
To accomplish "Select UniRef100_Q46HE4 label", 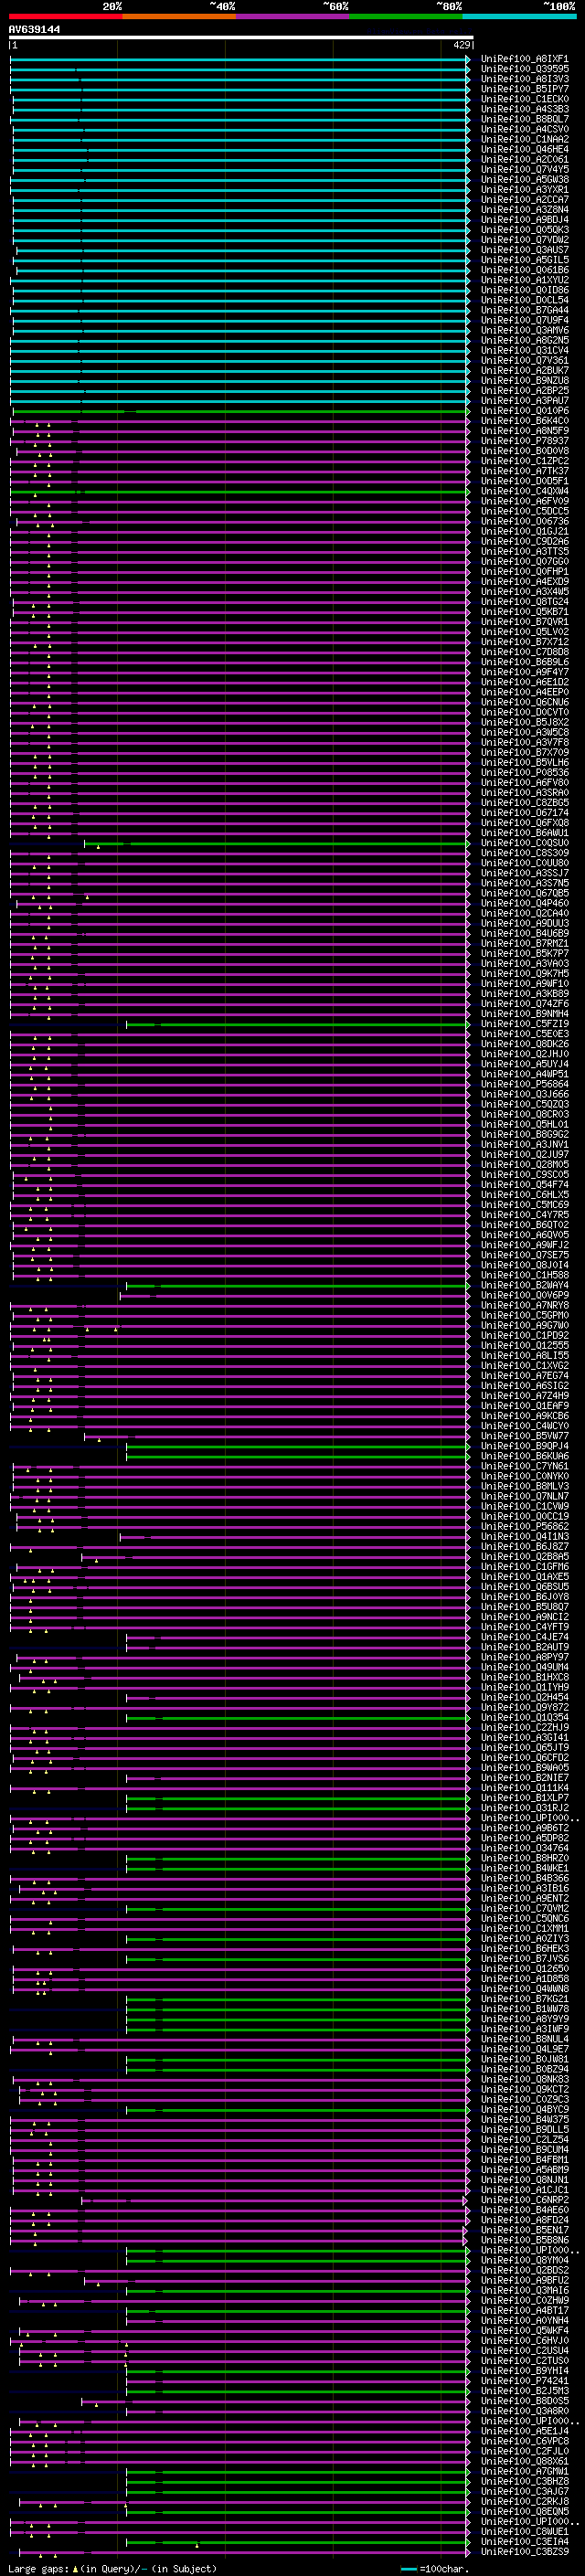I will (x=524, y=149).
